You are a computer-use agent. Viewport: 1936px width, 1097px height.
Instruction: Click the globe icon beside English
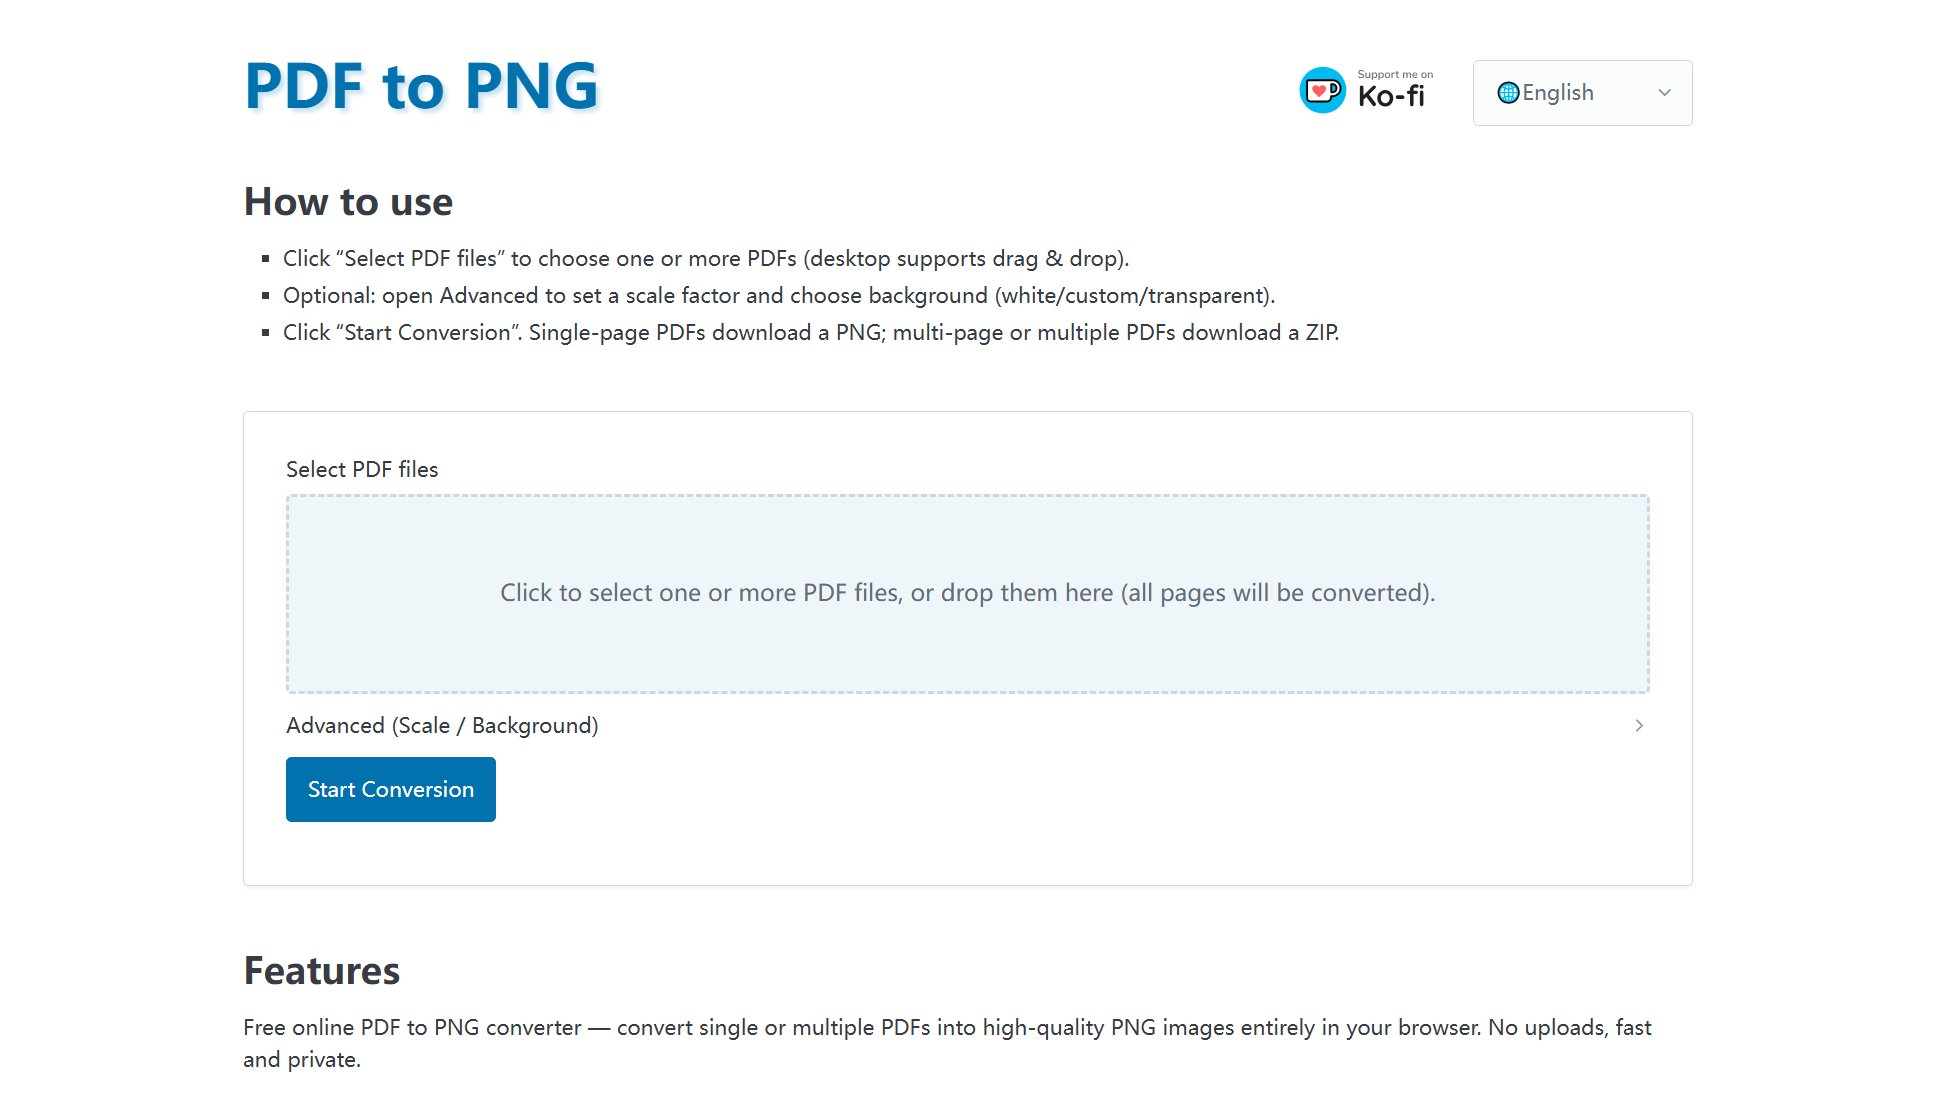click(1508, 93)
